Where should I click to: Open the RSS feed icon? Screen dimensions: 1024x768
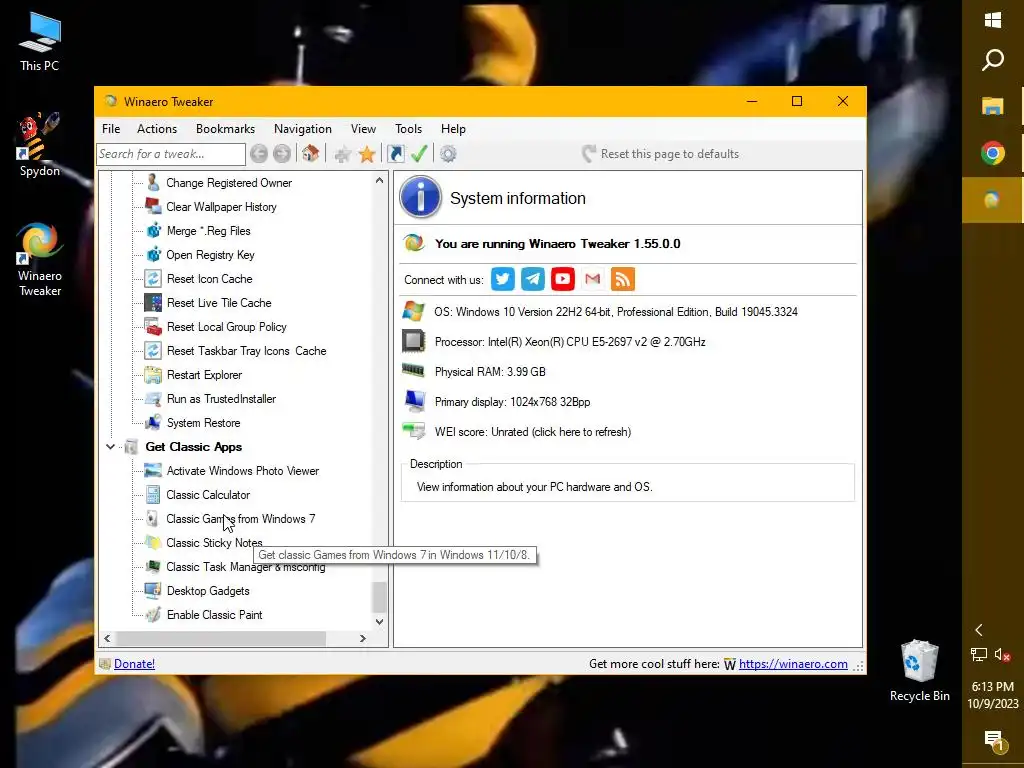tap(622, 280)
